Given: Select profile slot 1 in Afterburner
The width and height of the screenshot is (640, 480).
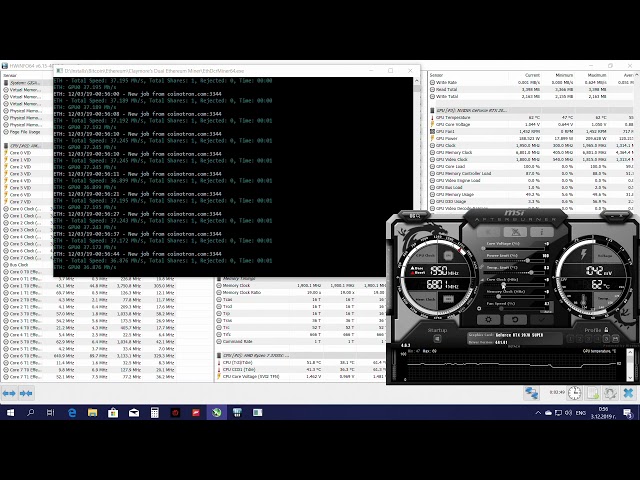Looking at the screenshot, I should [571, 339].
